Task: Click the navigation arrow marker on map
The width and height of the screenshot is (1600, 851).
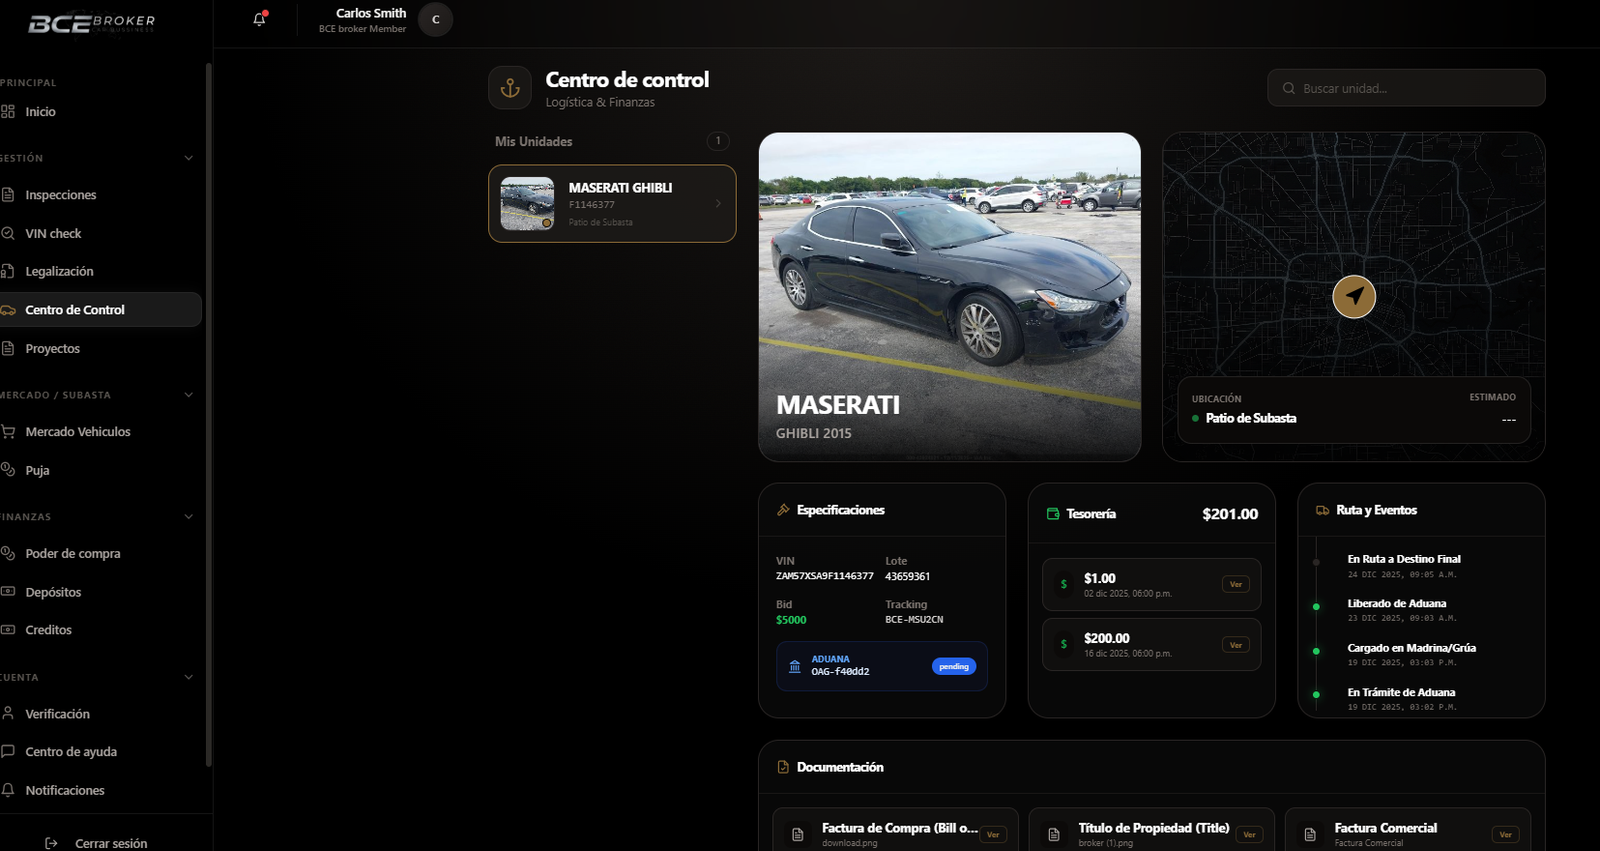Action: 1354,297
